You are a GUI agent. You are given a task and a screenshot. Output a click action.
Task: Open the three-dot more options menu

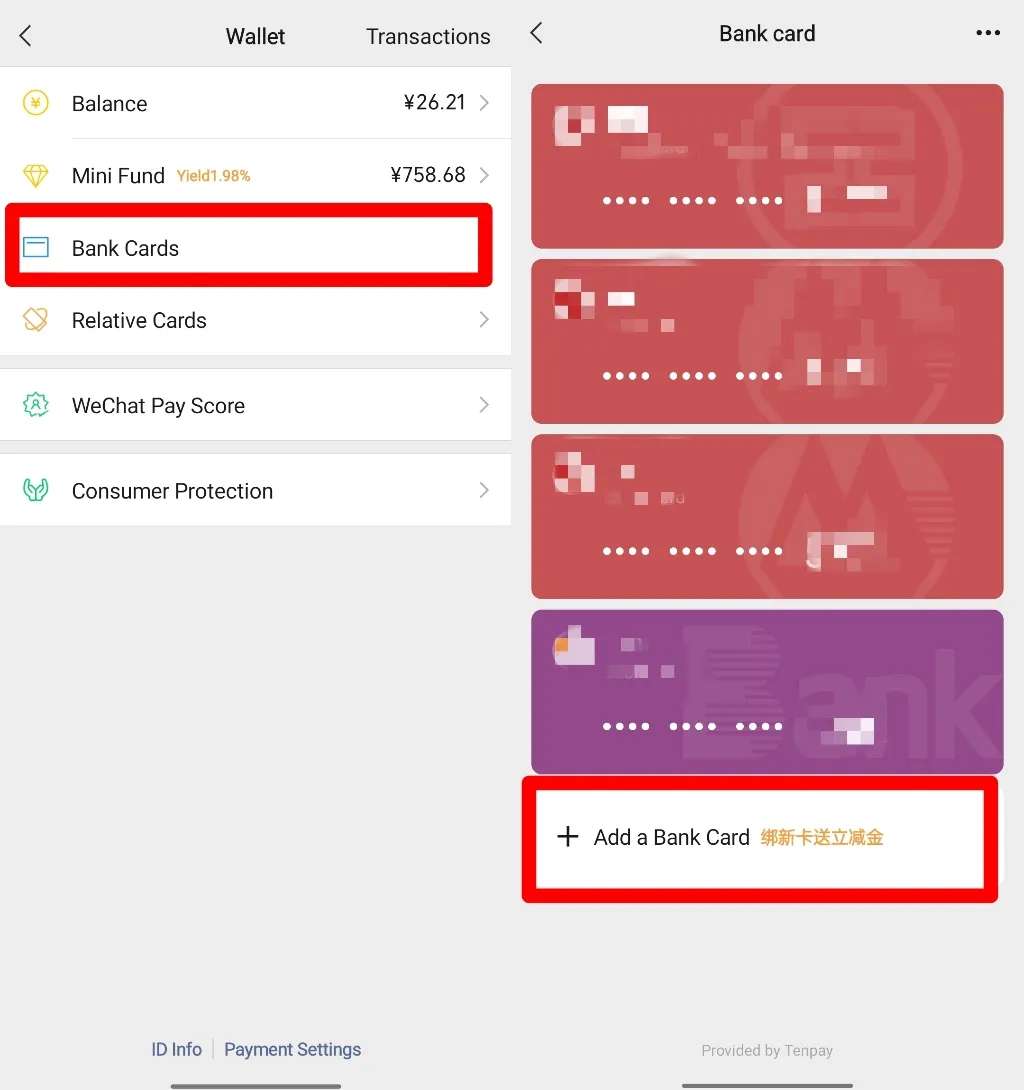click(988, 33)
